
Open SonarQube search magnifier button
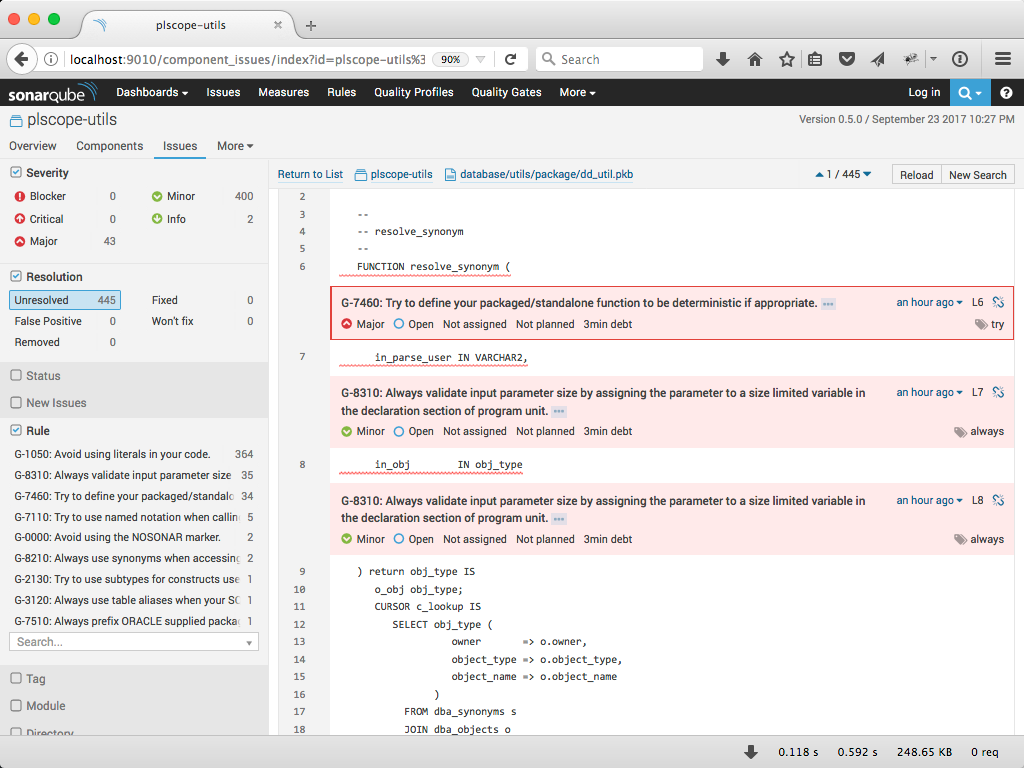click(x=970, y=93)
